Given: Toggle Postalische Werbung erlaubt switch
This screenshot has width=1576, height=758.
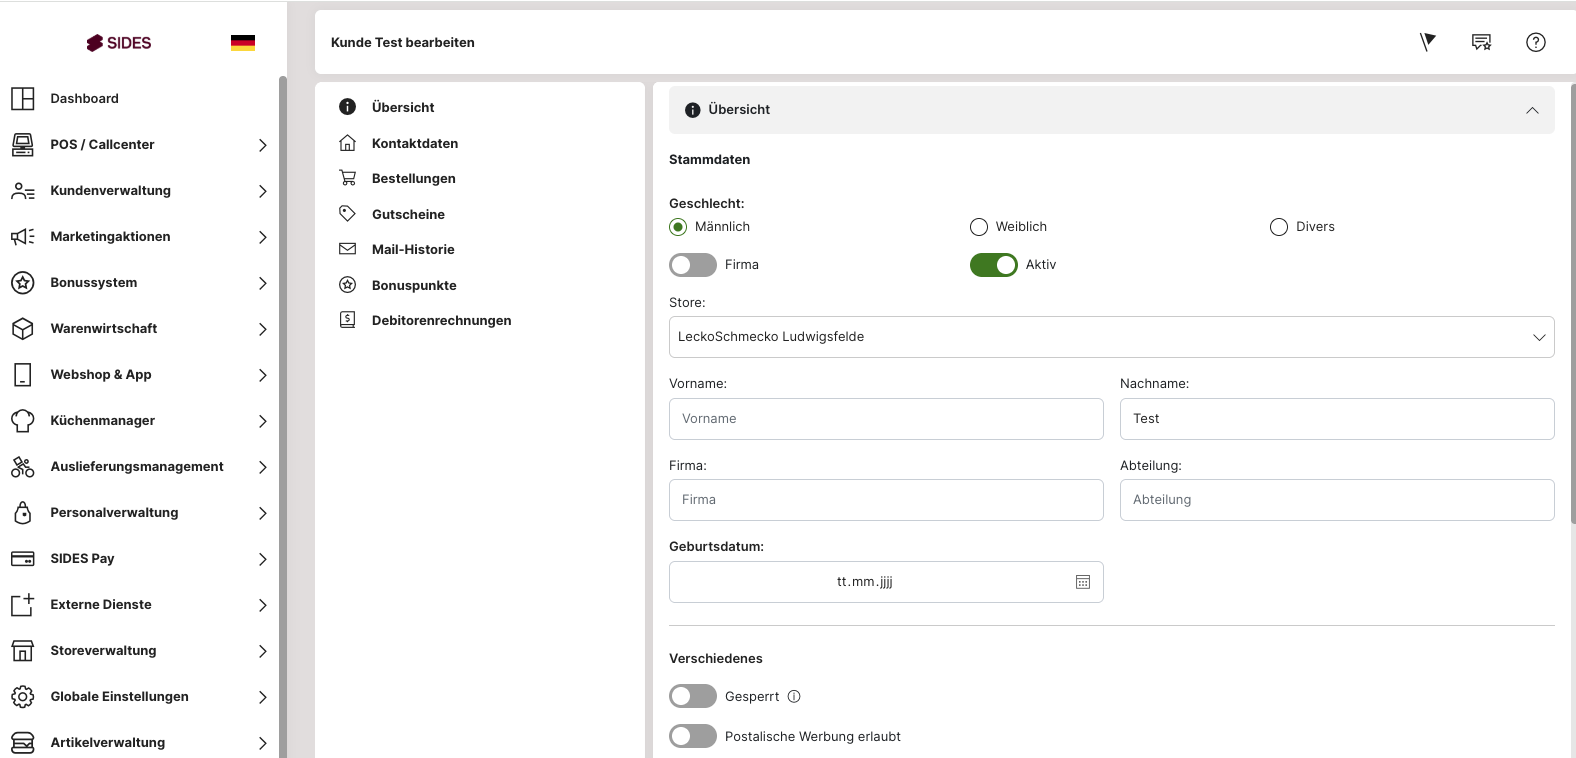Looking at the screenshot, I should 693,737.
